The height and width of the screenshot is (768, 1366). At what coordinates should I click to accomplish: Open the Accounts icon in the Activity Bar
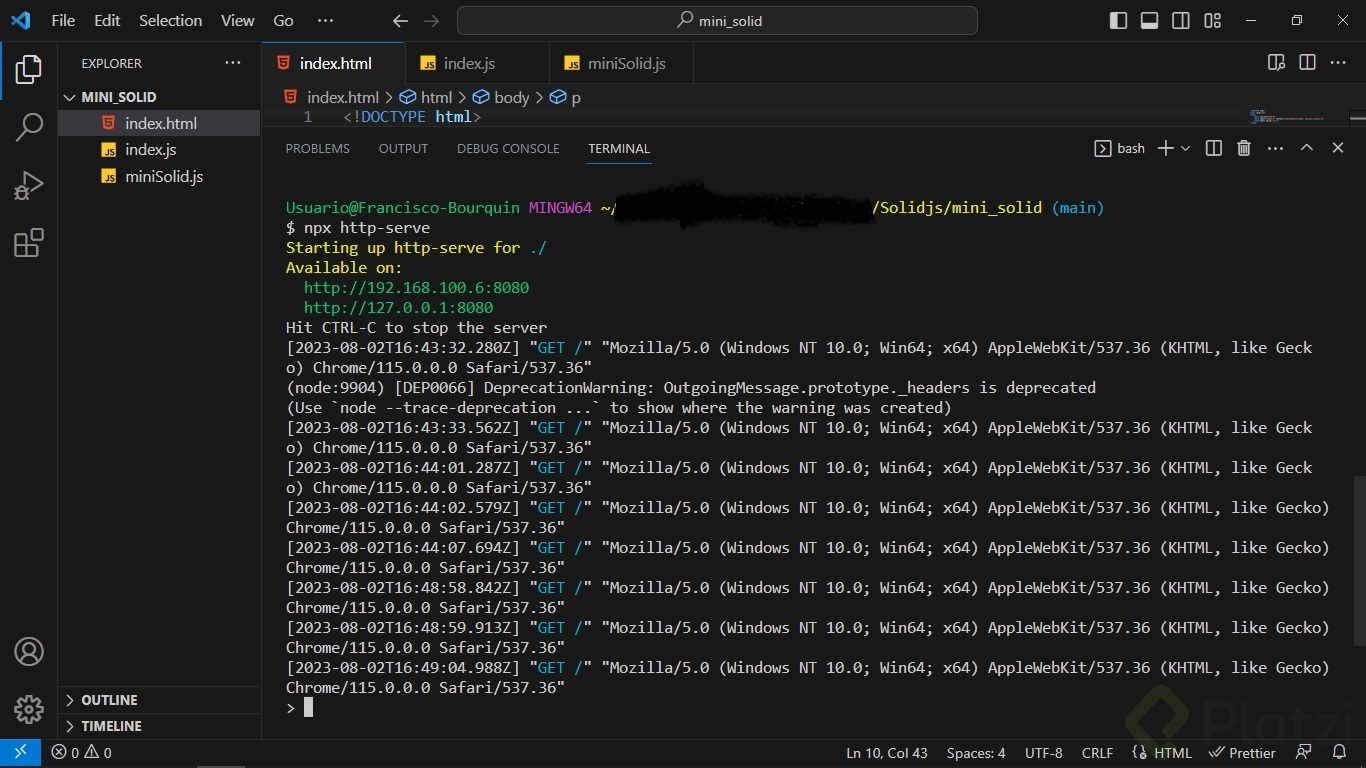click(29, 651)
